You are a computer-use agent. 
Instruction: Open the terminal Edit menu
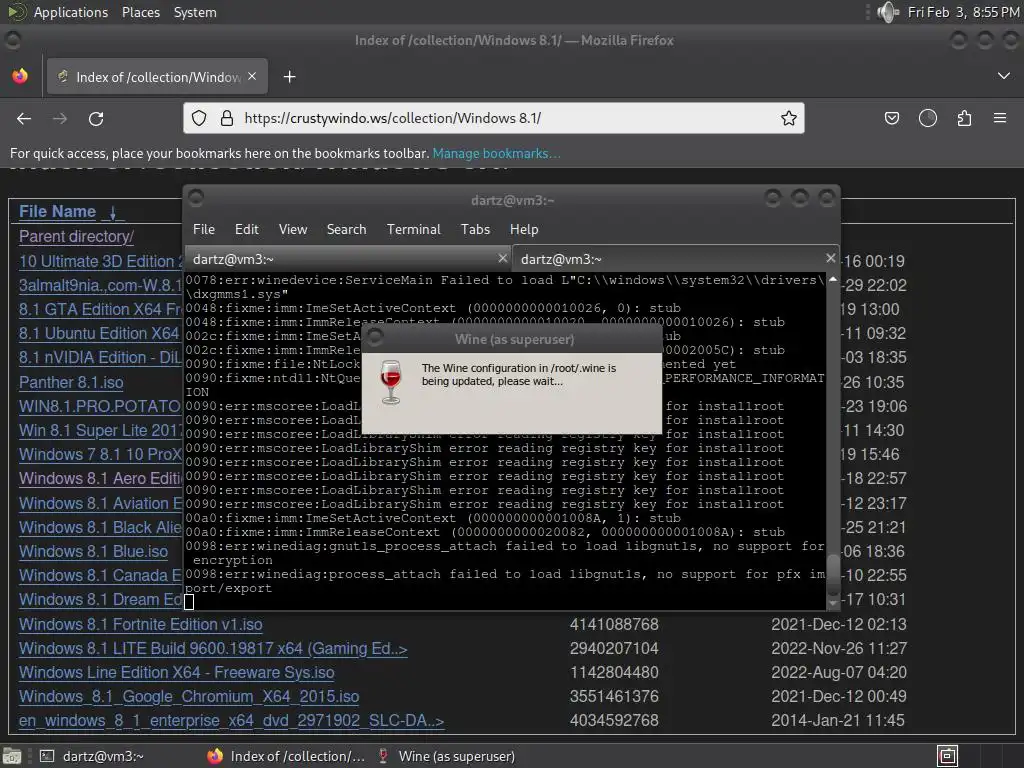point(246,229)
